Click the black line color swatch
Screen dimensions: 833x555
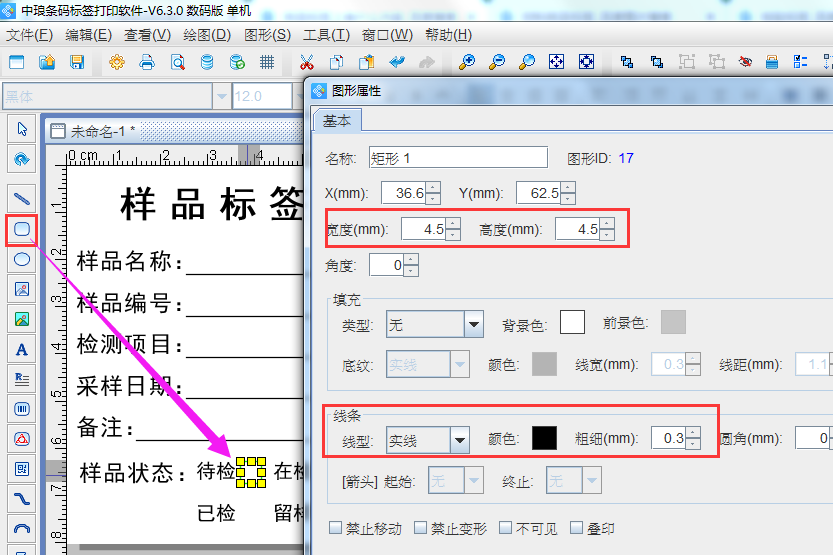(x=544, y=438)
